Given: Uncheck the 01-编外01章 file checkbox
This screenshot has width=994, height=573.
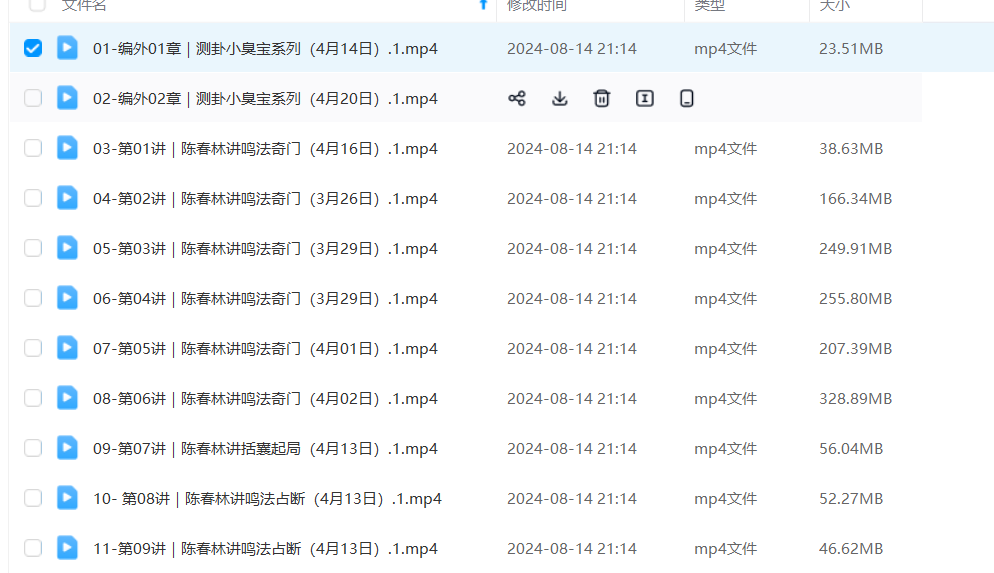Looking at the screenshot, I should [x=33, y=48].
